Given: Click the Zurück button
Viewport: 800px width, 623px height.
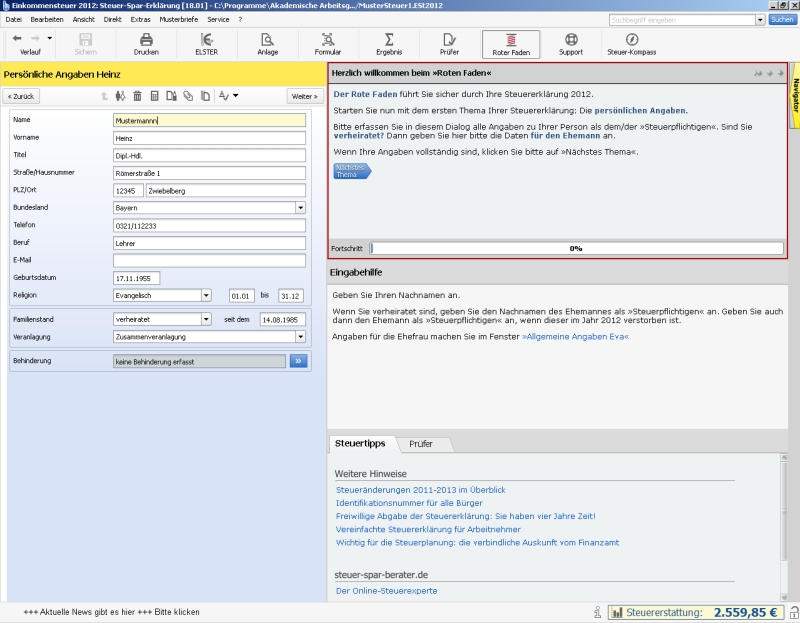Looking at the screenshot, I should (x=21, y=96).
